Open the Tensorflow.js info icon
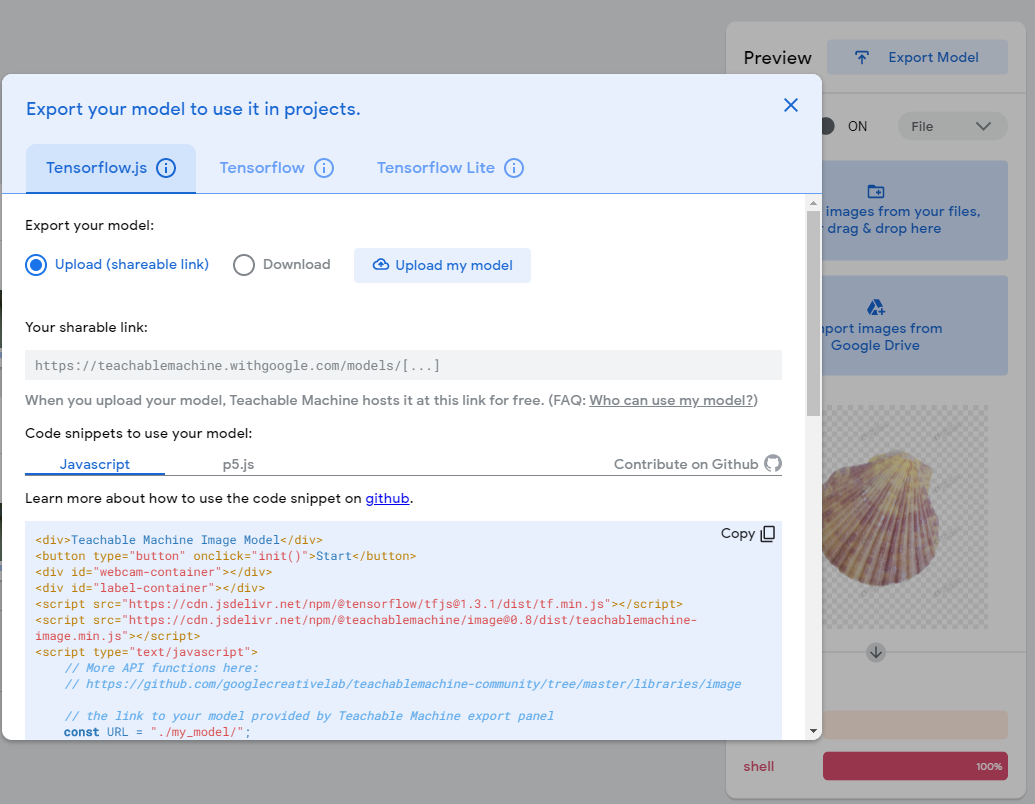 pyautogui.click(x=166, y=168)
